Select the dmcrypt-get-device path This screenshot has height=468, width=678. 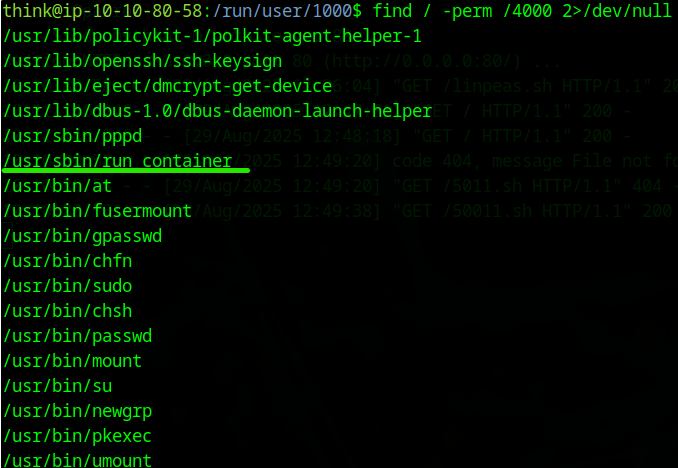tap(168, 87)
